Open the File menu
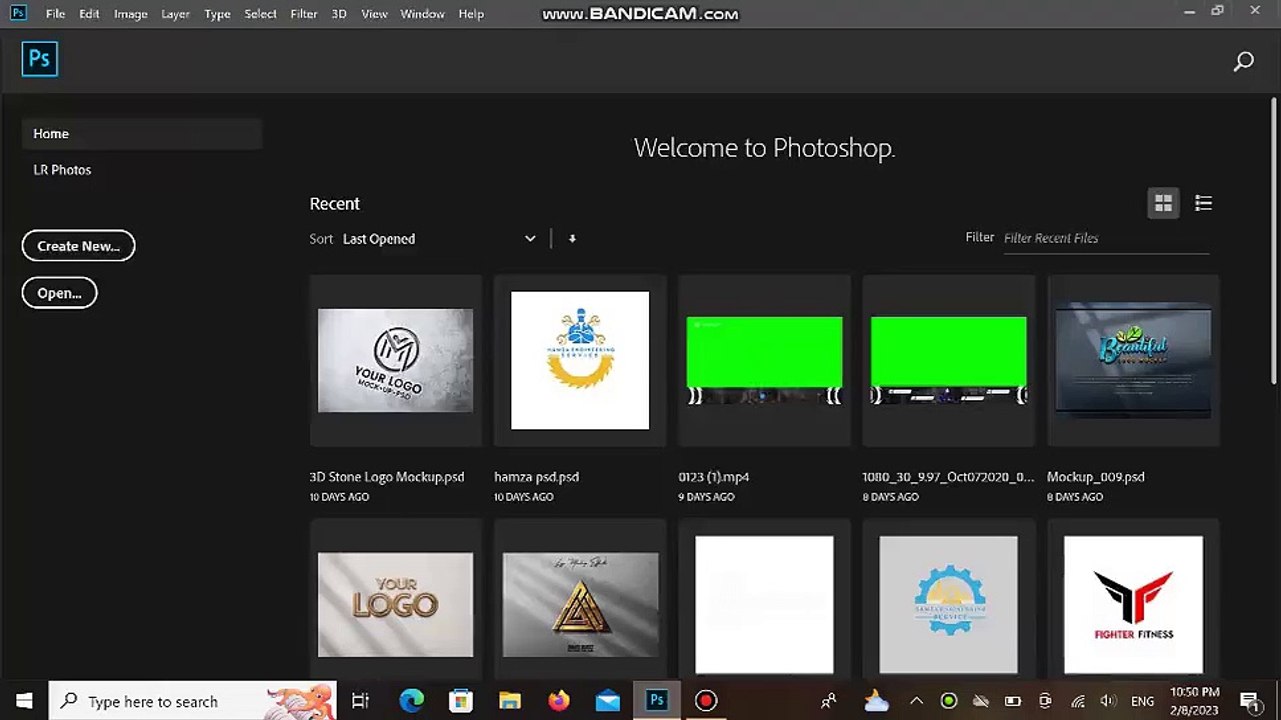The image size is (1281, 720). [x=55, y=14]
